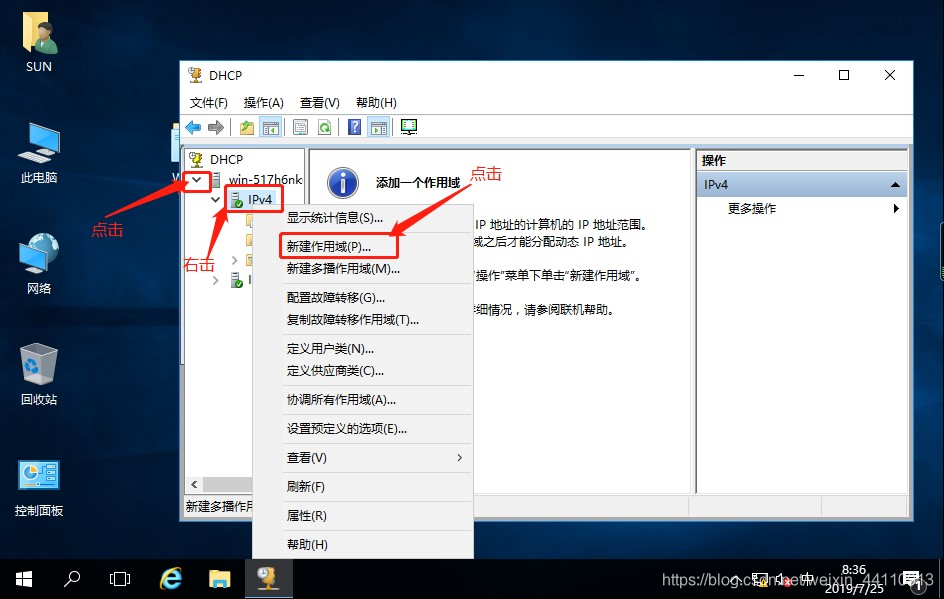944x599 pixels.
Task: Open the SUN desktop folder icon
Action: [x=39, y=42]
